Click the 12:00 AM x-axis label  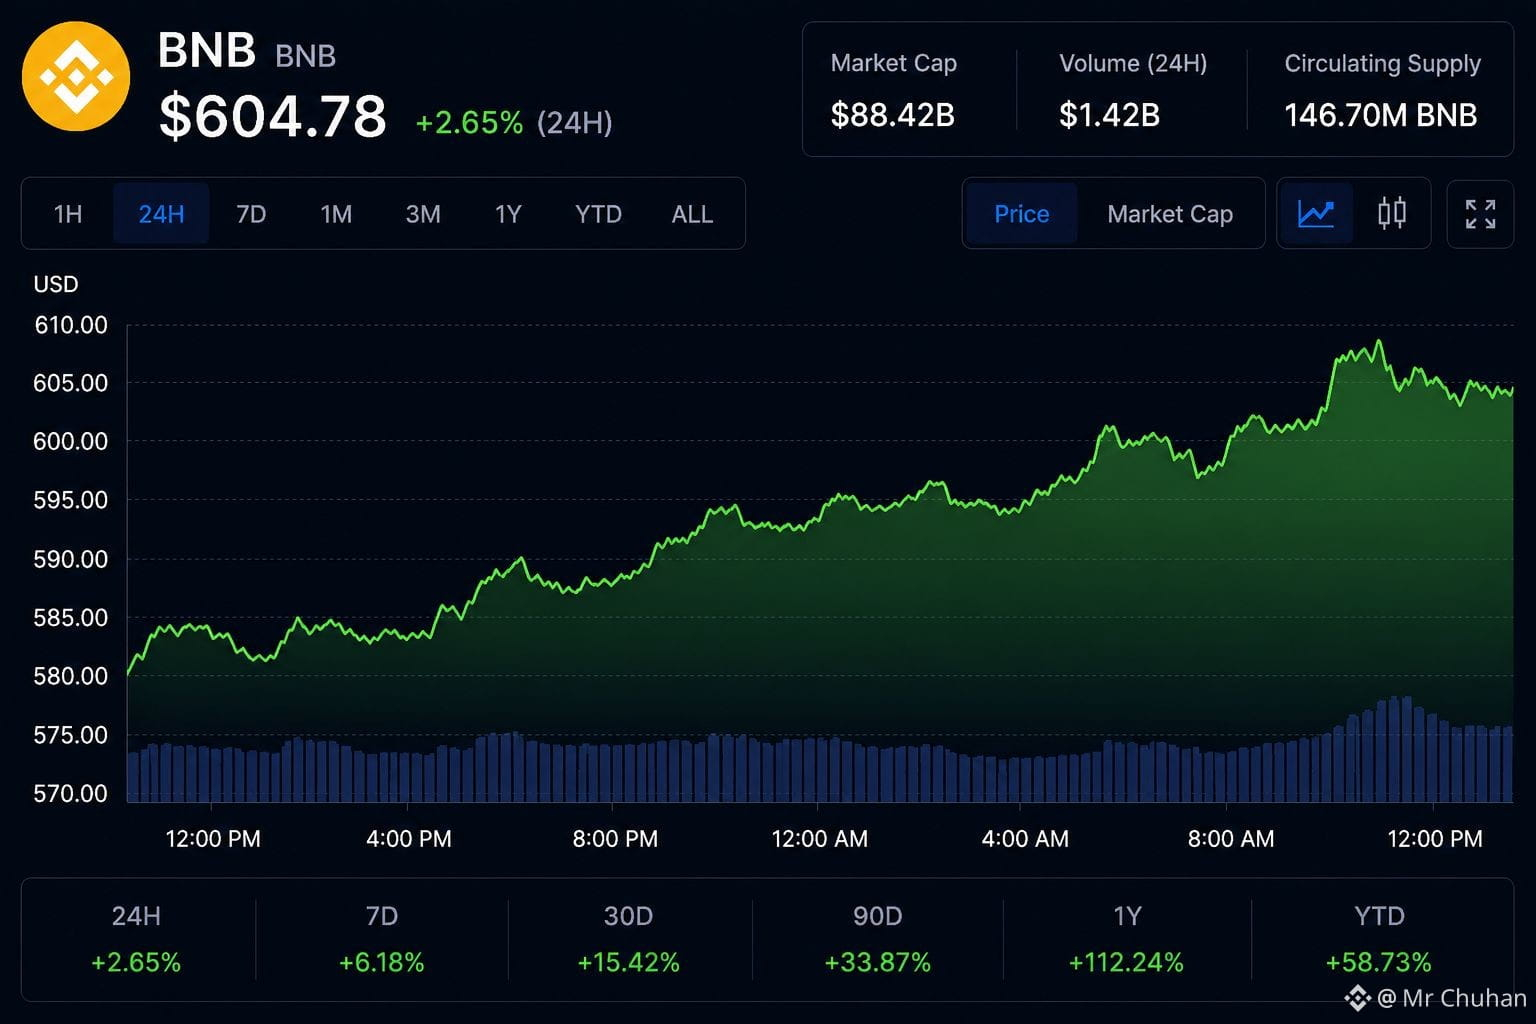tap(819, 839)
